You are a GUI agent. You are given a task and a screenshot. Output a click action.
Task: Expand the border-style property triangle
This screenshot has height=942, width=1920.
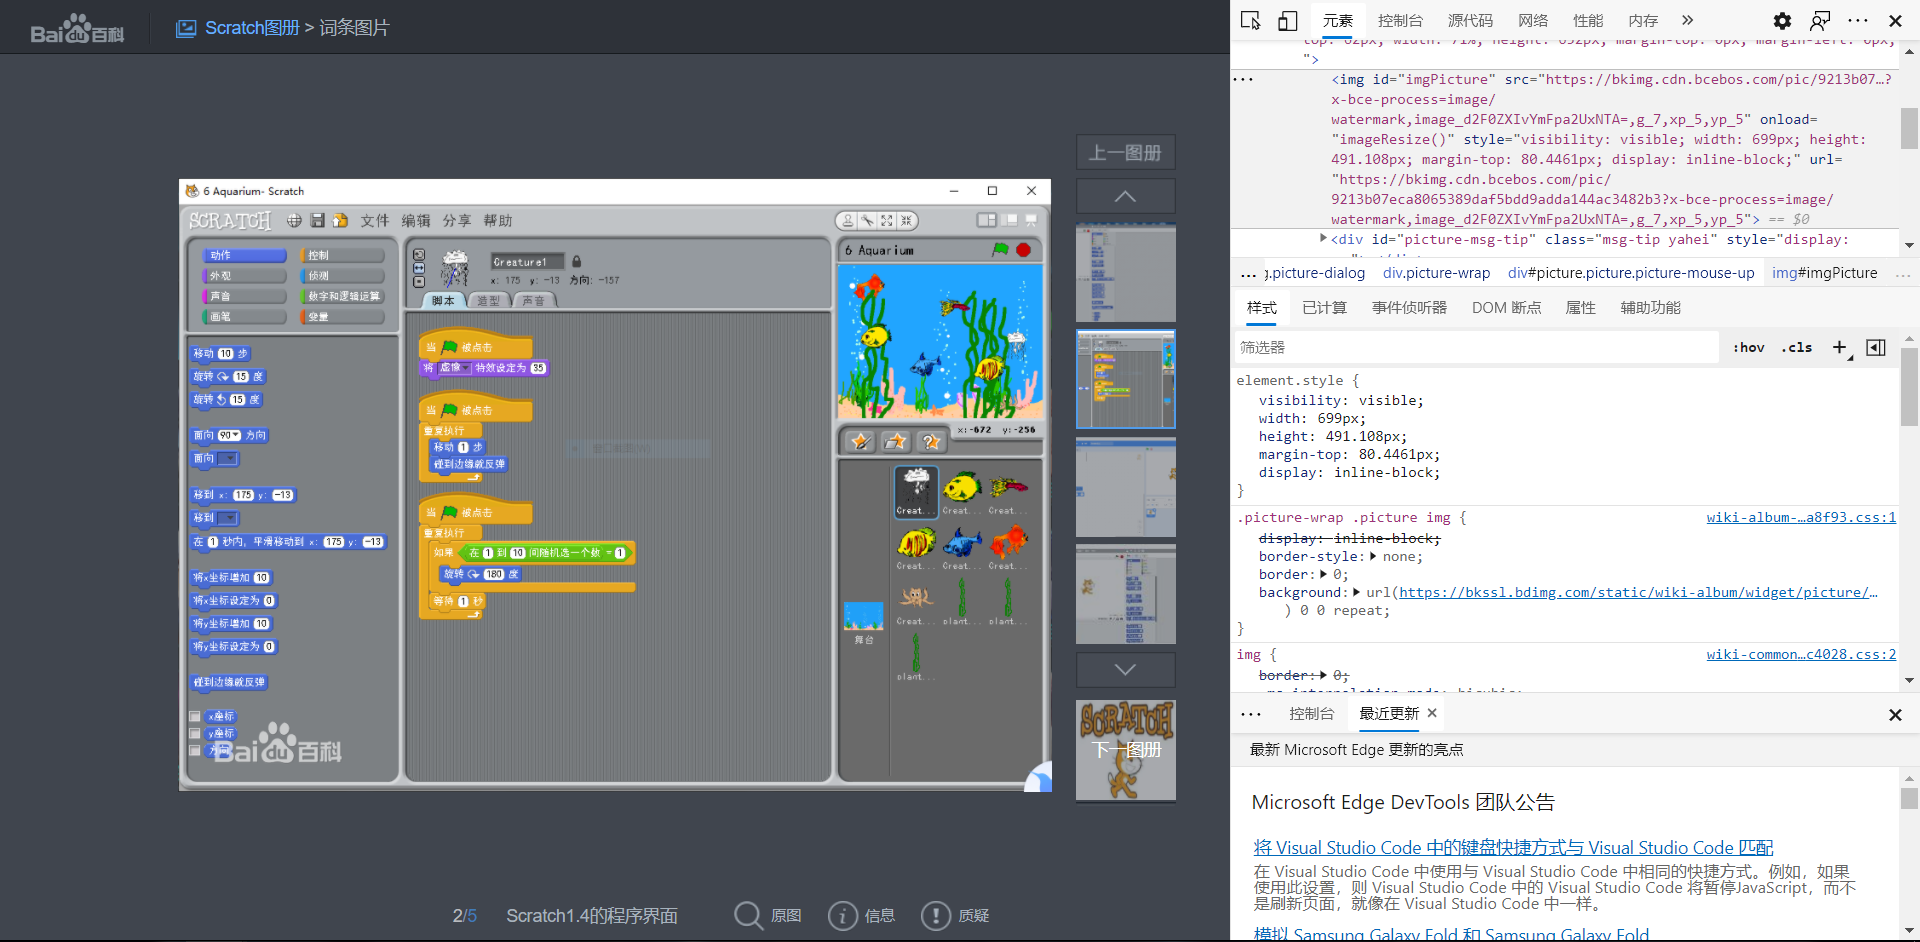click(1372, 556)
